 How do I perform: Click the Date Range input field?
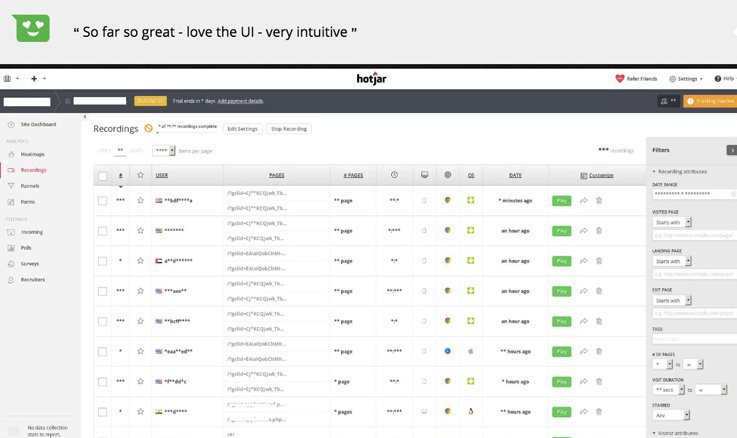coord(694,194)
